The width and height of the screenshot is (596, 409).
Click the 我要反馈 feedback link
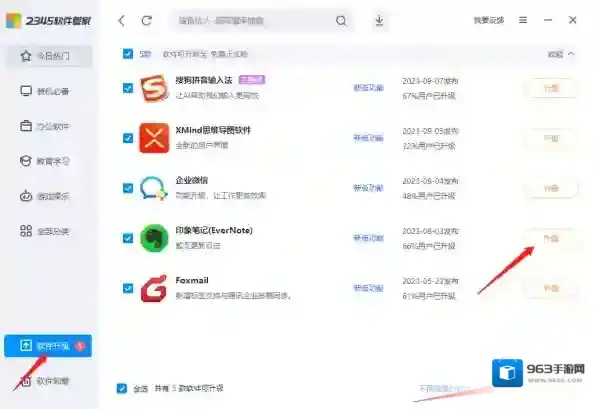pos(488,20)
